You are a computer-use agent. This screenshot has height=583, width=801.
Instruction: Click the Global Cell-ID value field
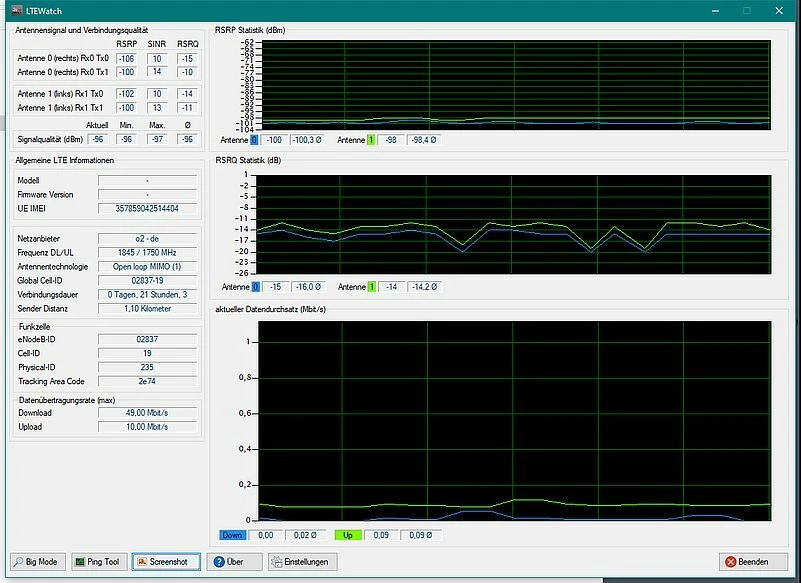147,281
